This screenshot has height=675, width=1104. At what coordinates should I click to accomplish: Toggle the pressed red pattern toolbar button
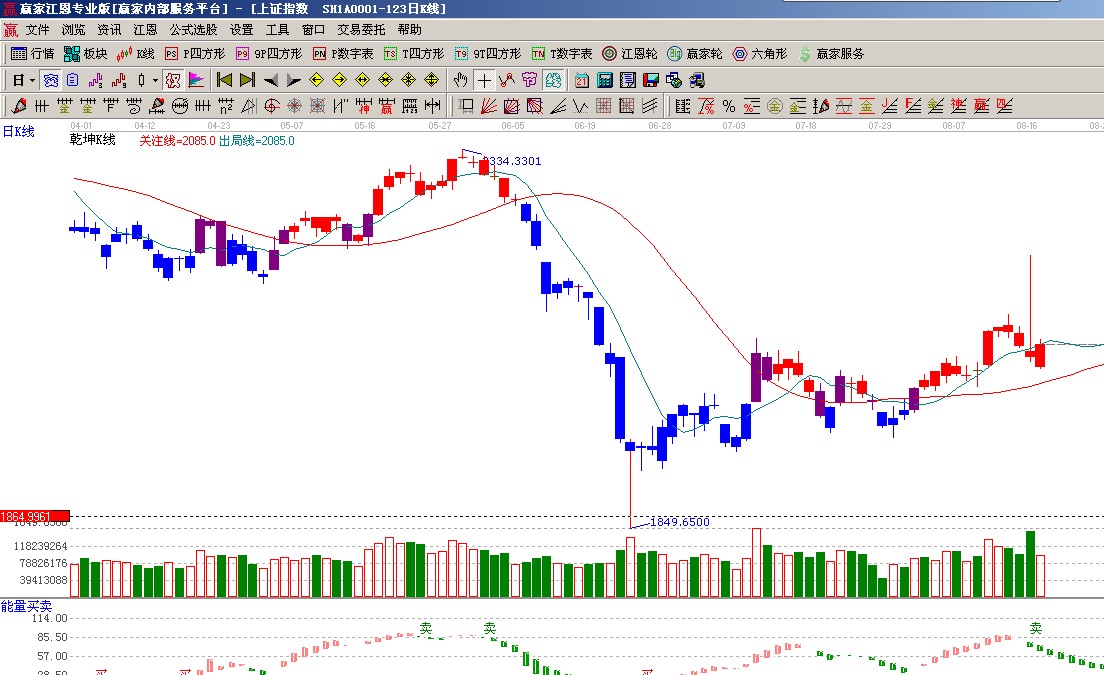point(173,80)
